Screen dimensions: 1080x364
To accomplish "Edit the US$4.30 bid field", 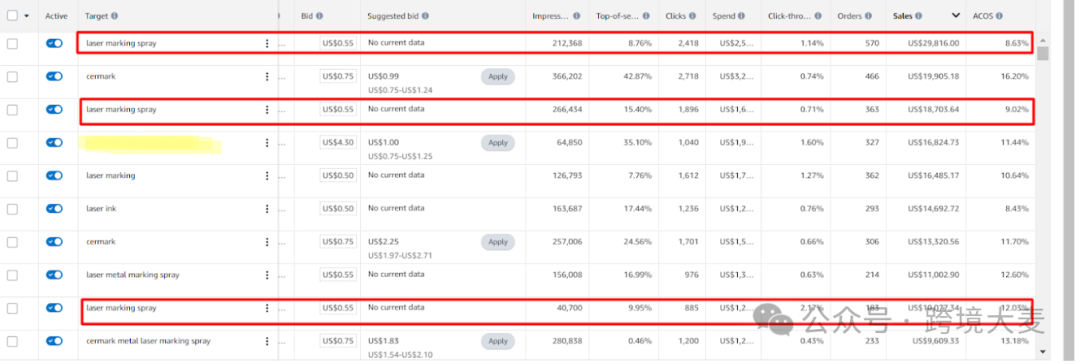I will coord(338,142).
